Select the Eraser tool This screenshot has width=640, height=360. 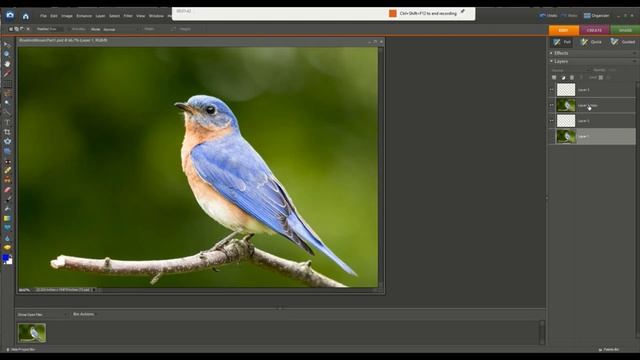click(7, 190)
